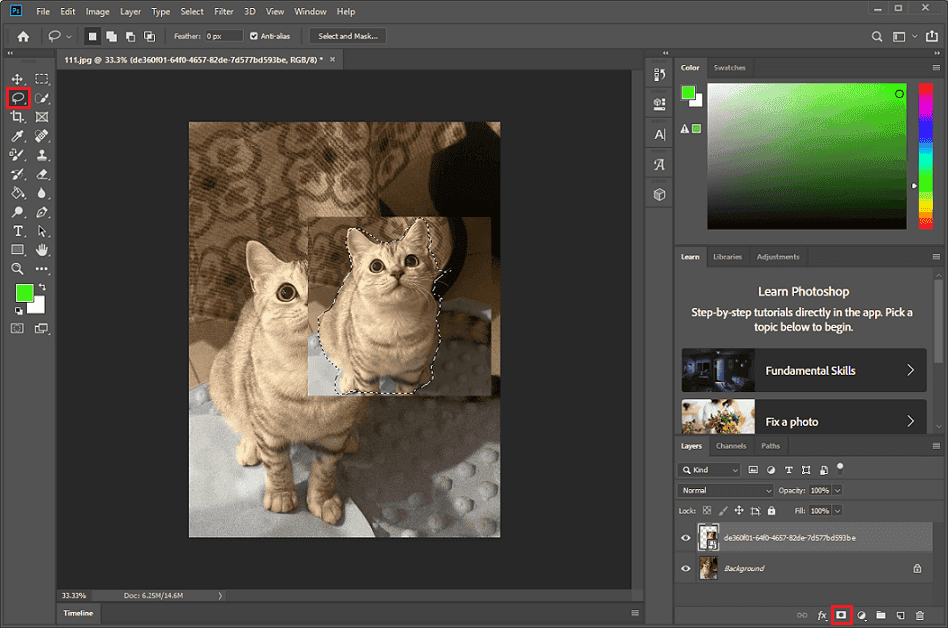
Task: Delete layer using the trash icon
Action: coord(920,616)
